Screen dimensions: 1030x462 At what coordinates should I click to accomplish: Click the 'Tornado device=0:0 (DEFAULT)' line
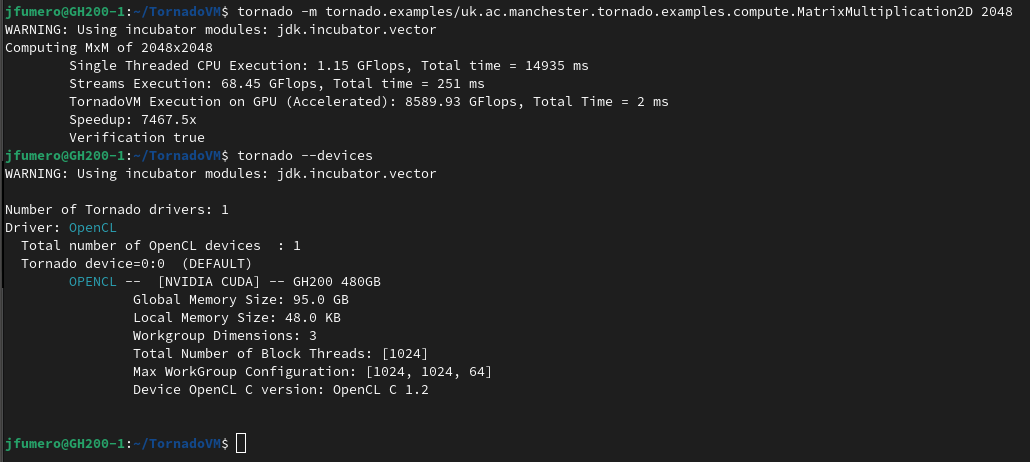point(137,264)
